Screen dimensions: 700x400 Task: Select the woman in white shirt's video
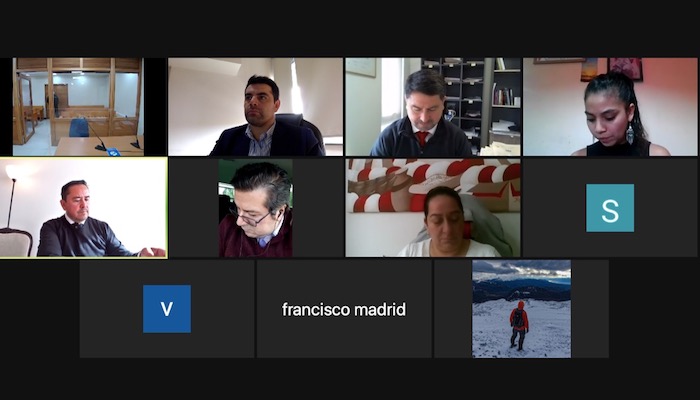click(433, 208)
